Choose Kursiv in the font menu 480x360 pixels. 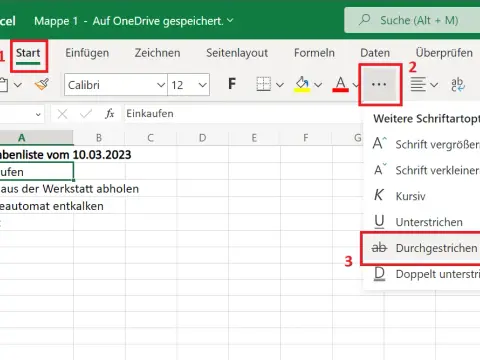422,196
